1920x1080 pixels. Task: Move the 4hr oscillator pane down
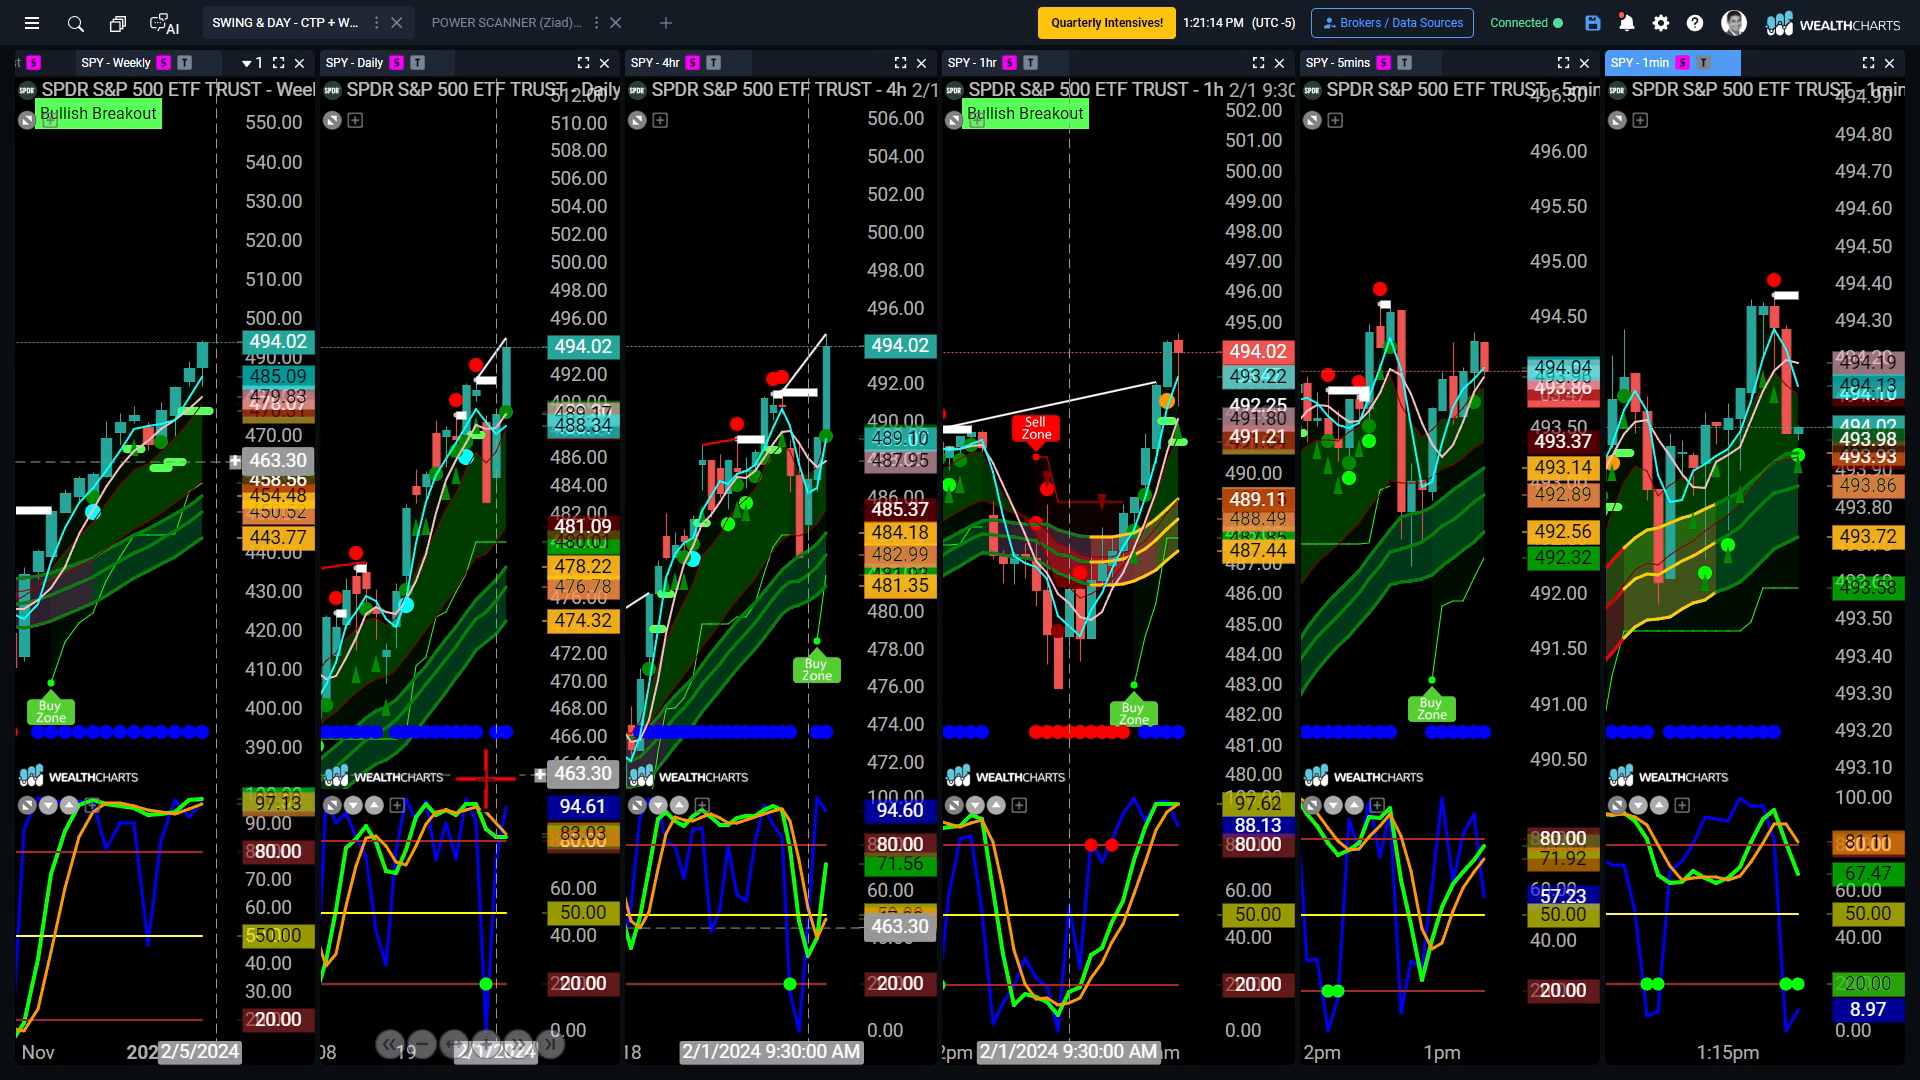(658, 805)
